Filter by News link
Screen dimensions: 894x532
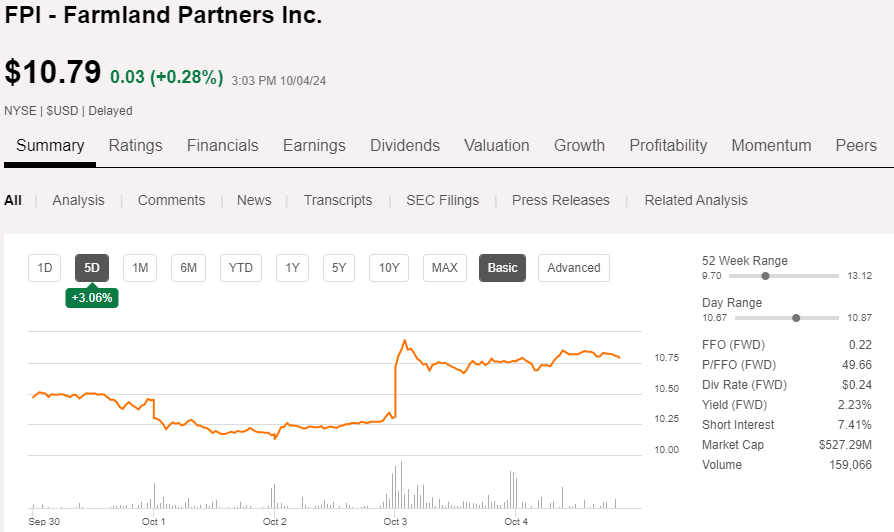coord(254,200)
